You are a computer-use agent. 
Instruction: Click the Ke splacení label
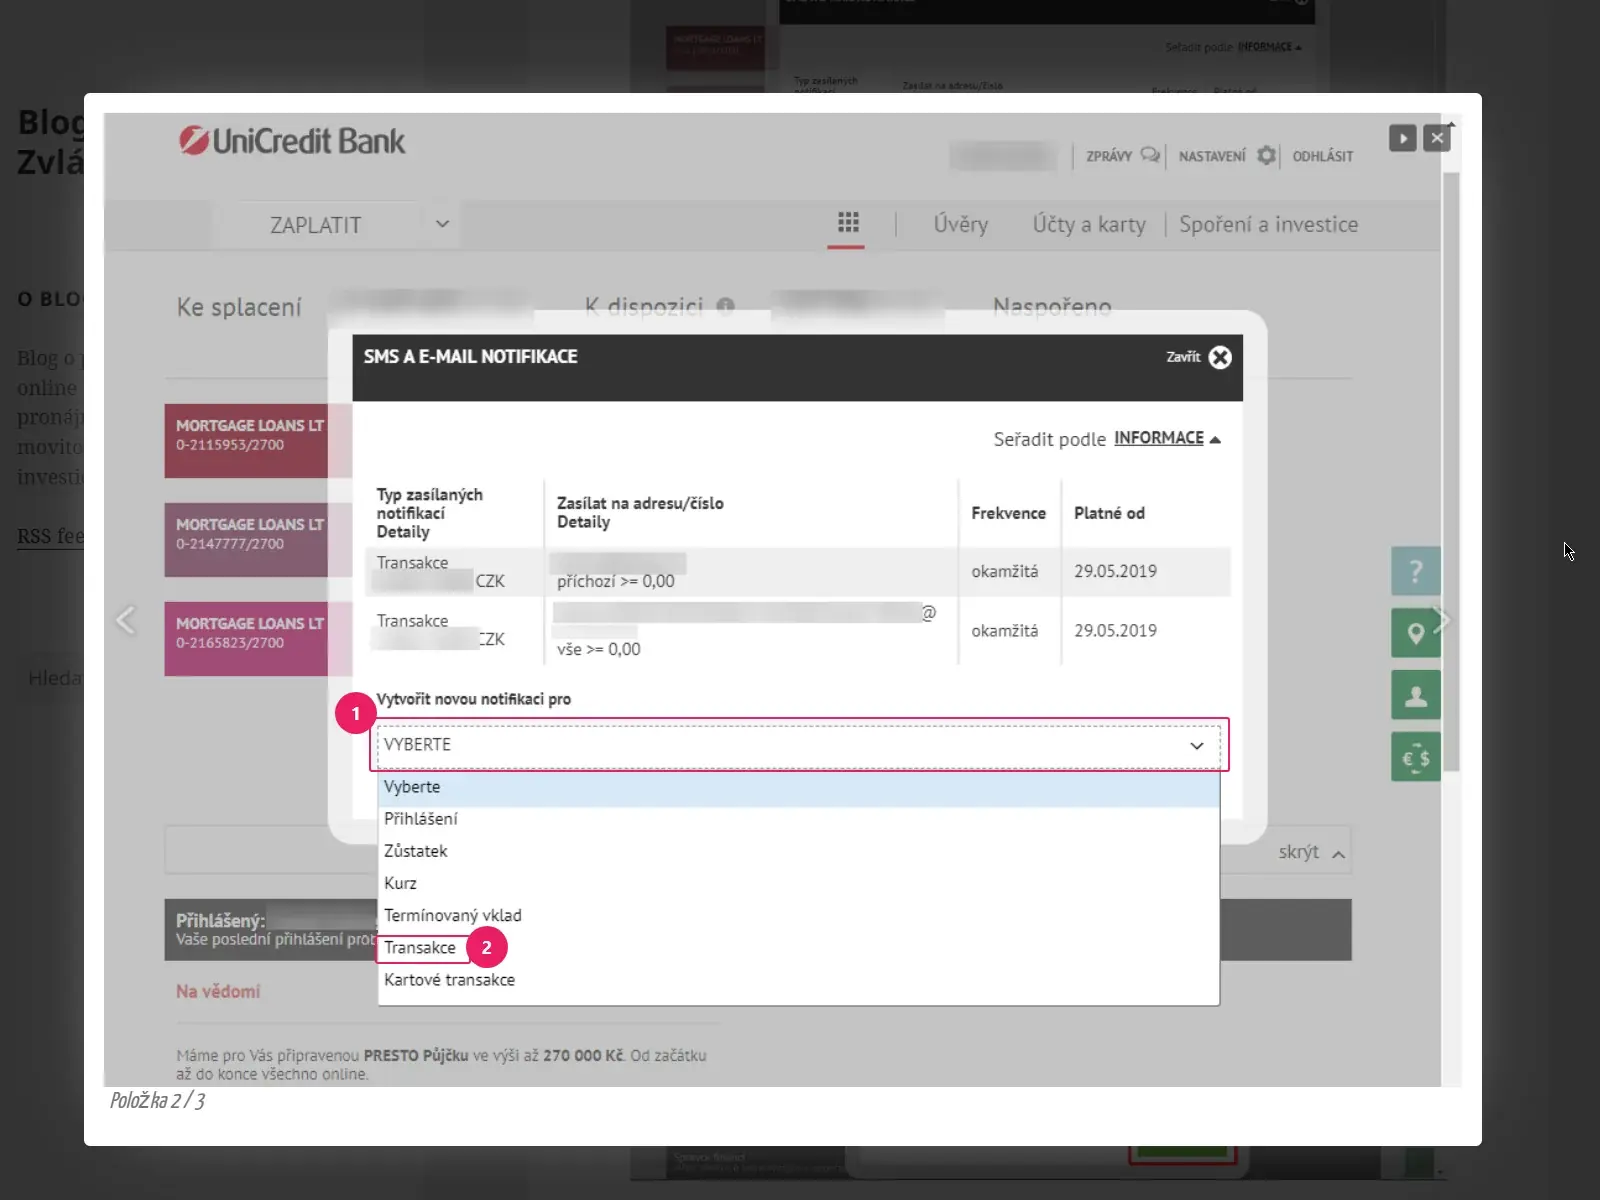point(239,307)
